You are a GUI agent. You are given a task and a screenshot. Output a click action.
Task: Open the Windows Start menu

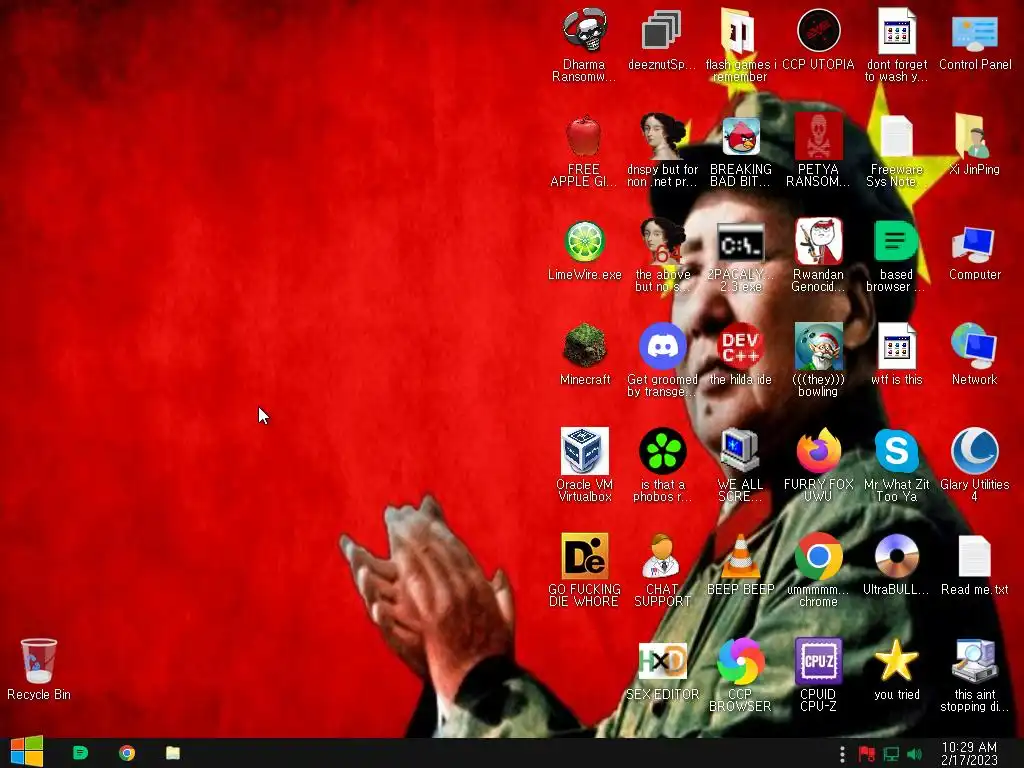27,752
